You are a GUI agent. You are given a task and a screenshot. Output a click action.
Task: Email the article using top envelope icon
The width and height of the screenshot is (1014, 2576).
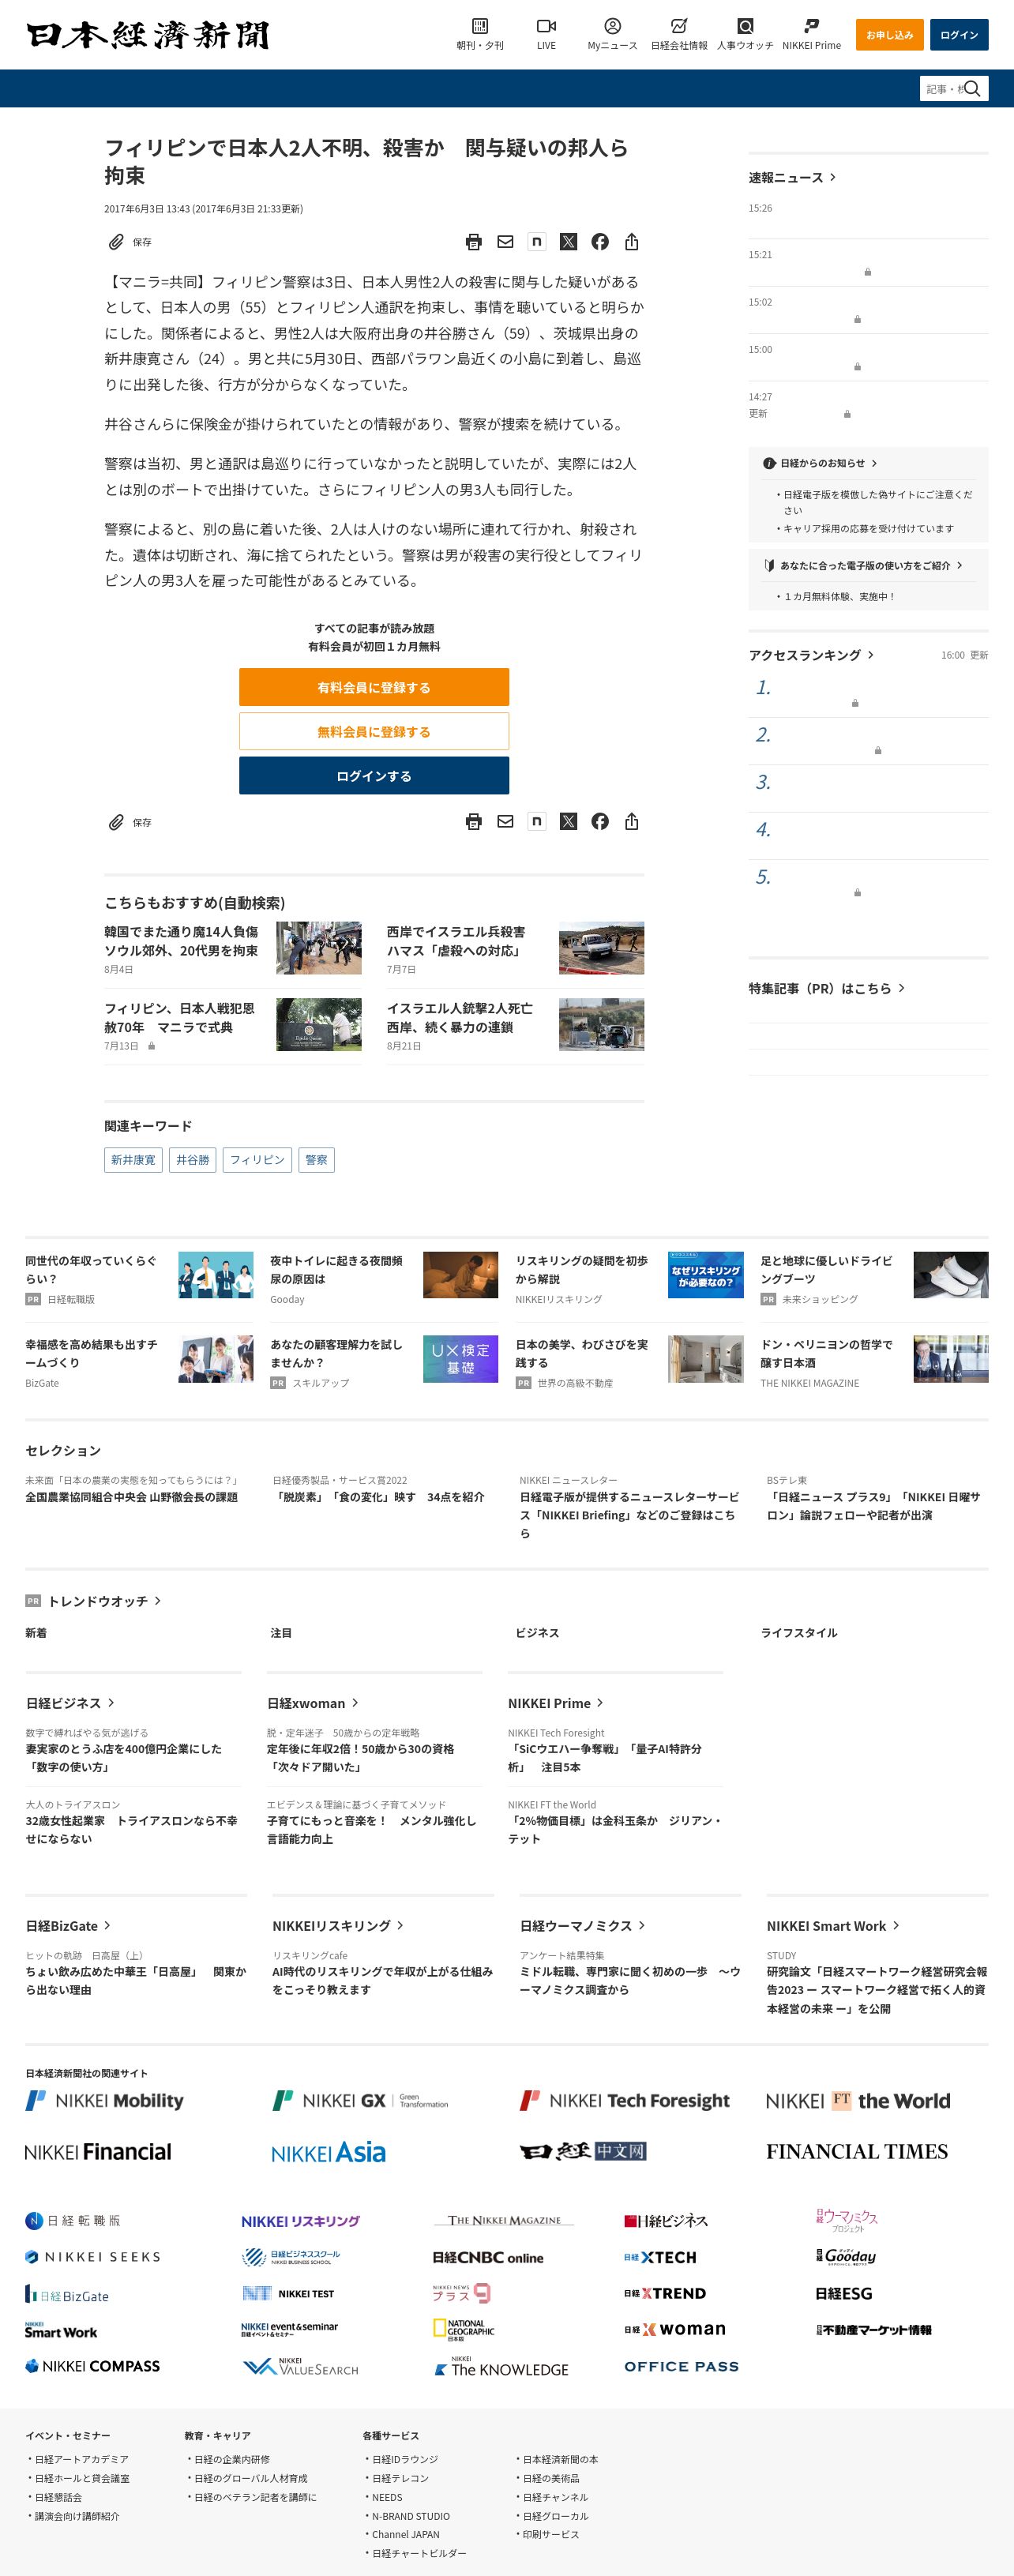[505, 242]
